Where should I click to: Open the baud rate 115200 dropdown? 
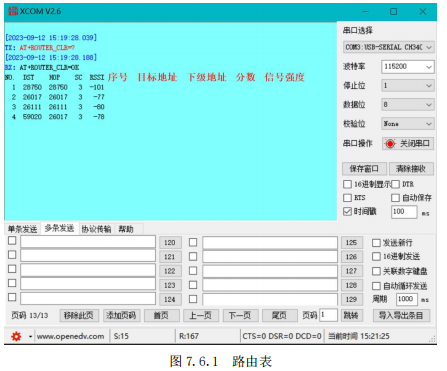point(407,67)
